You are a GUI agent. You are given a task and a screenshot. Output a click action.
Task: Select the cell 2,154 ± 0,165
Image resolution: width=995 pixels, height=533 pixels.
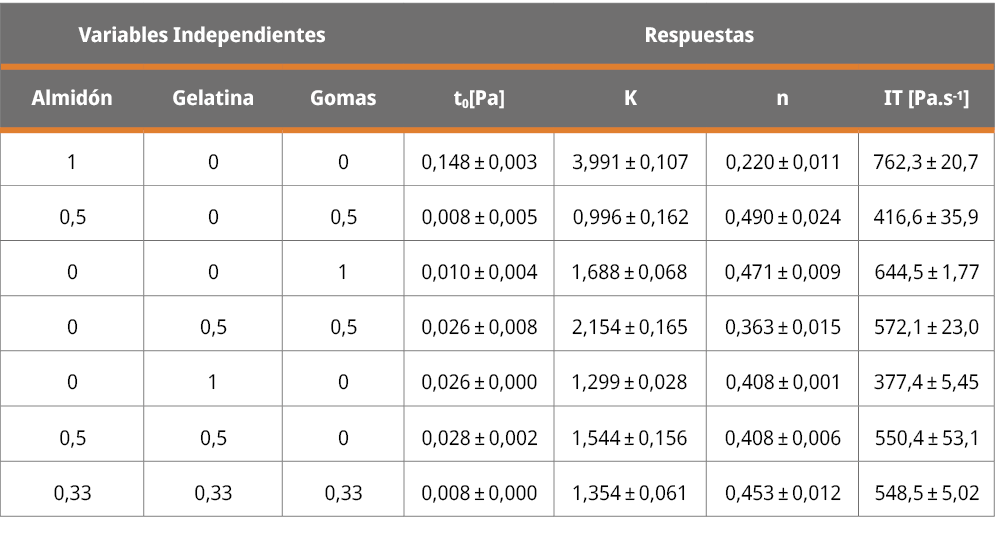[x=630, y=327]
